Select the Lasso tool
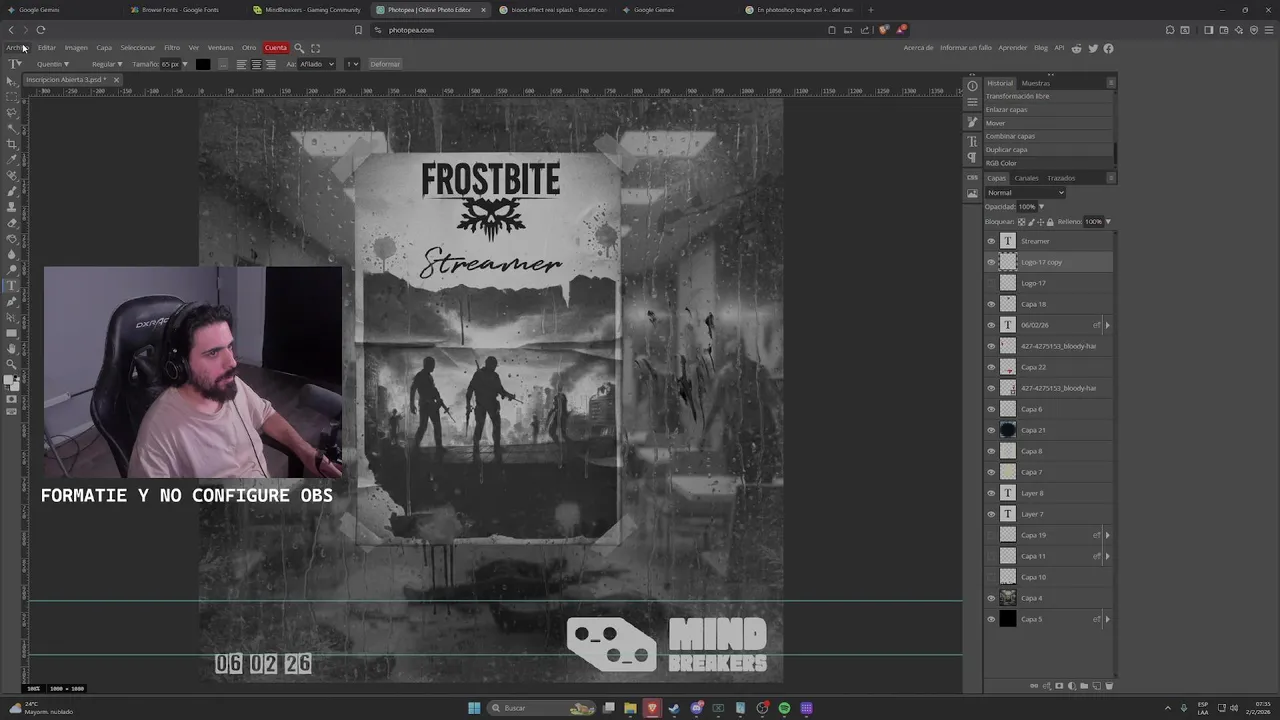 [12, 112]
